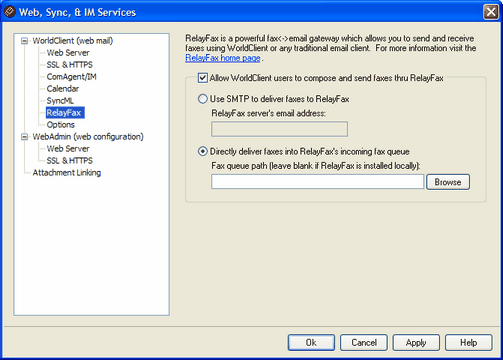Open Web Server under WorldClient
Screen dimensions: 503x360
(x=68, y=53)
